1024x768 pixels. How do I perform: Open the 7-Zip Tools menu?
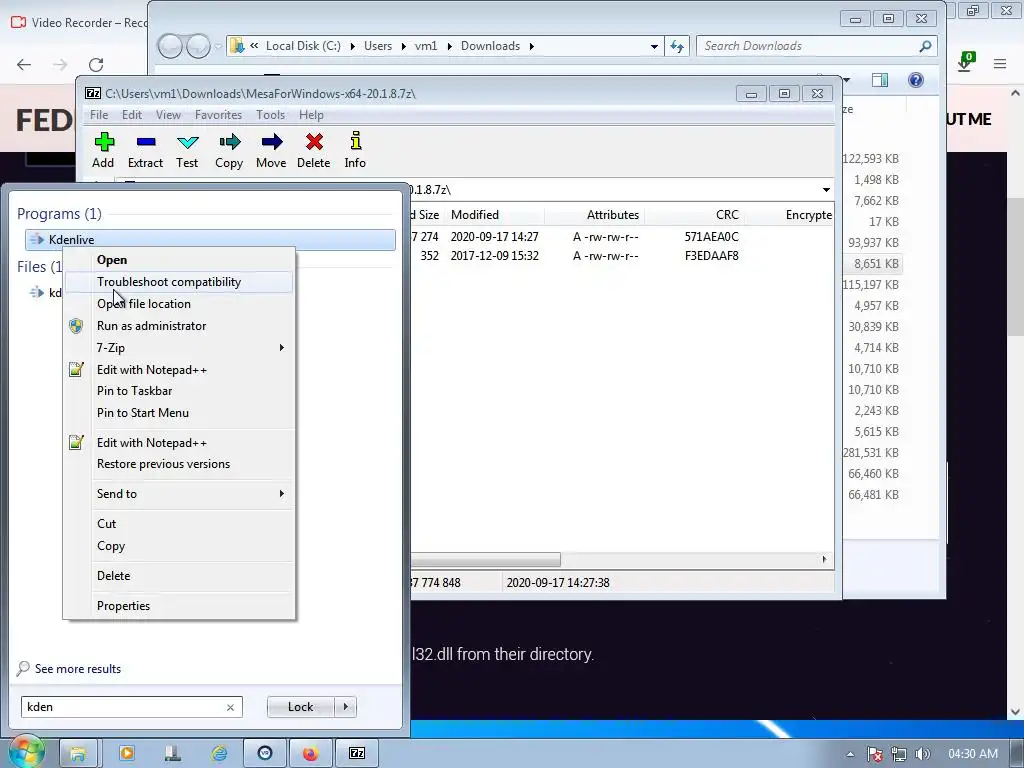click(270, 115)
